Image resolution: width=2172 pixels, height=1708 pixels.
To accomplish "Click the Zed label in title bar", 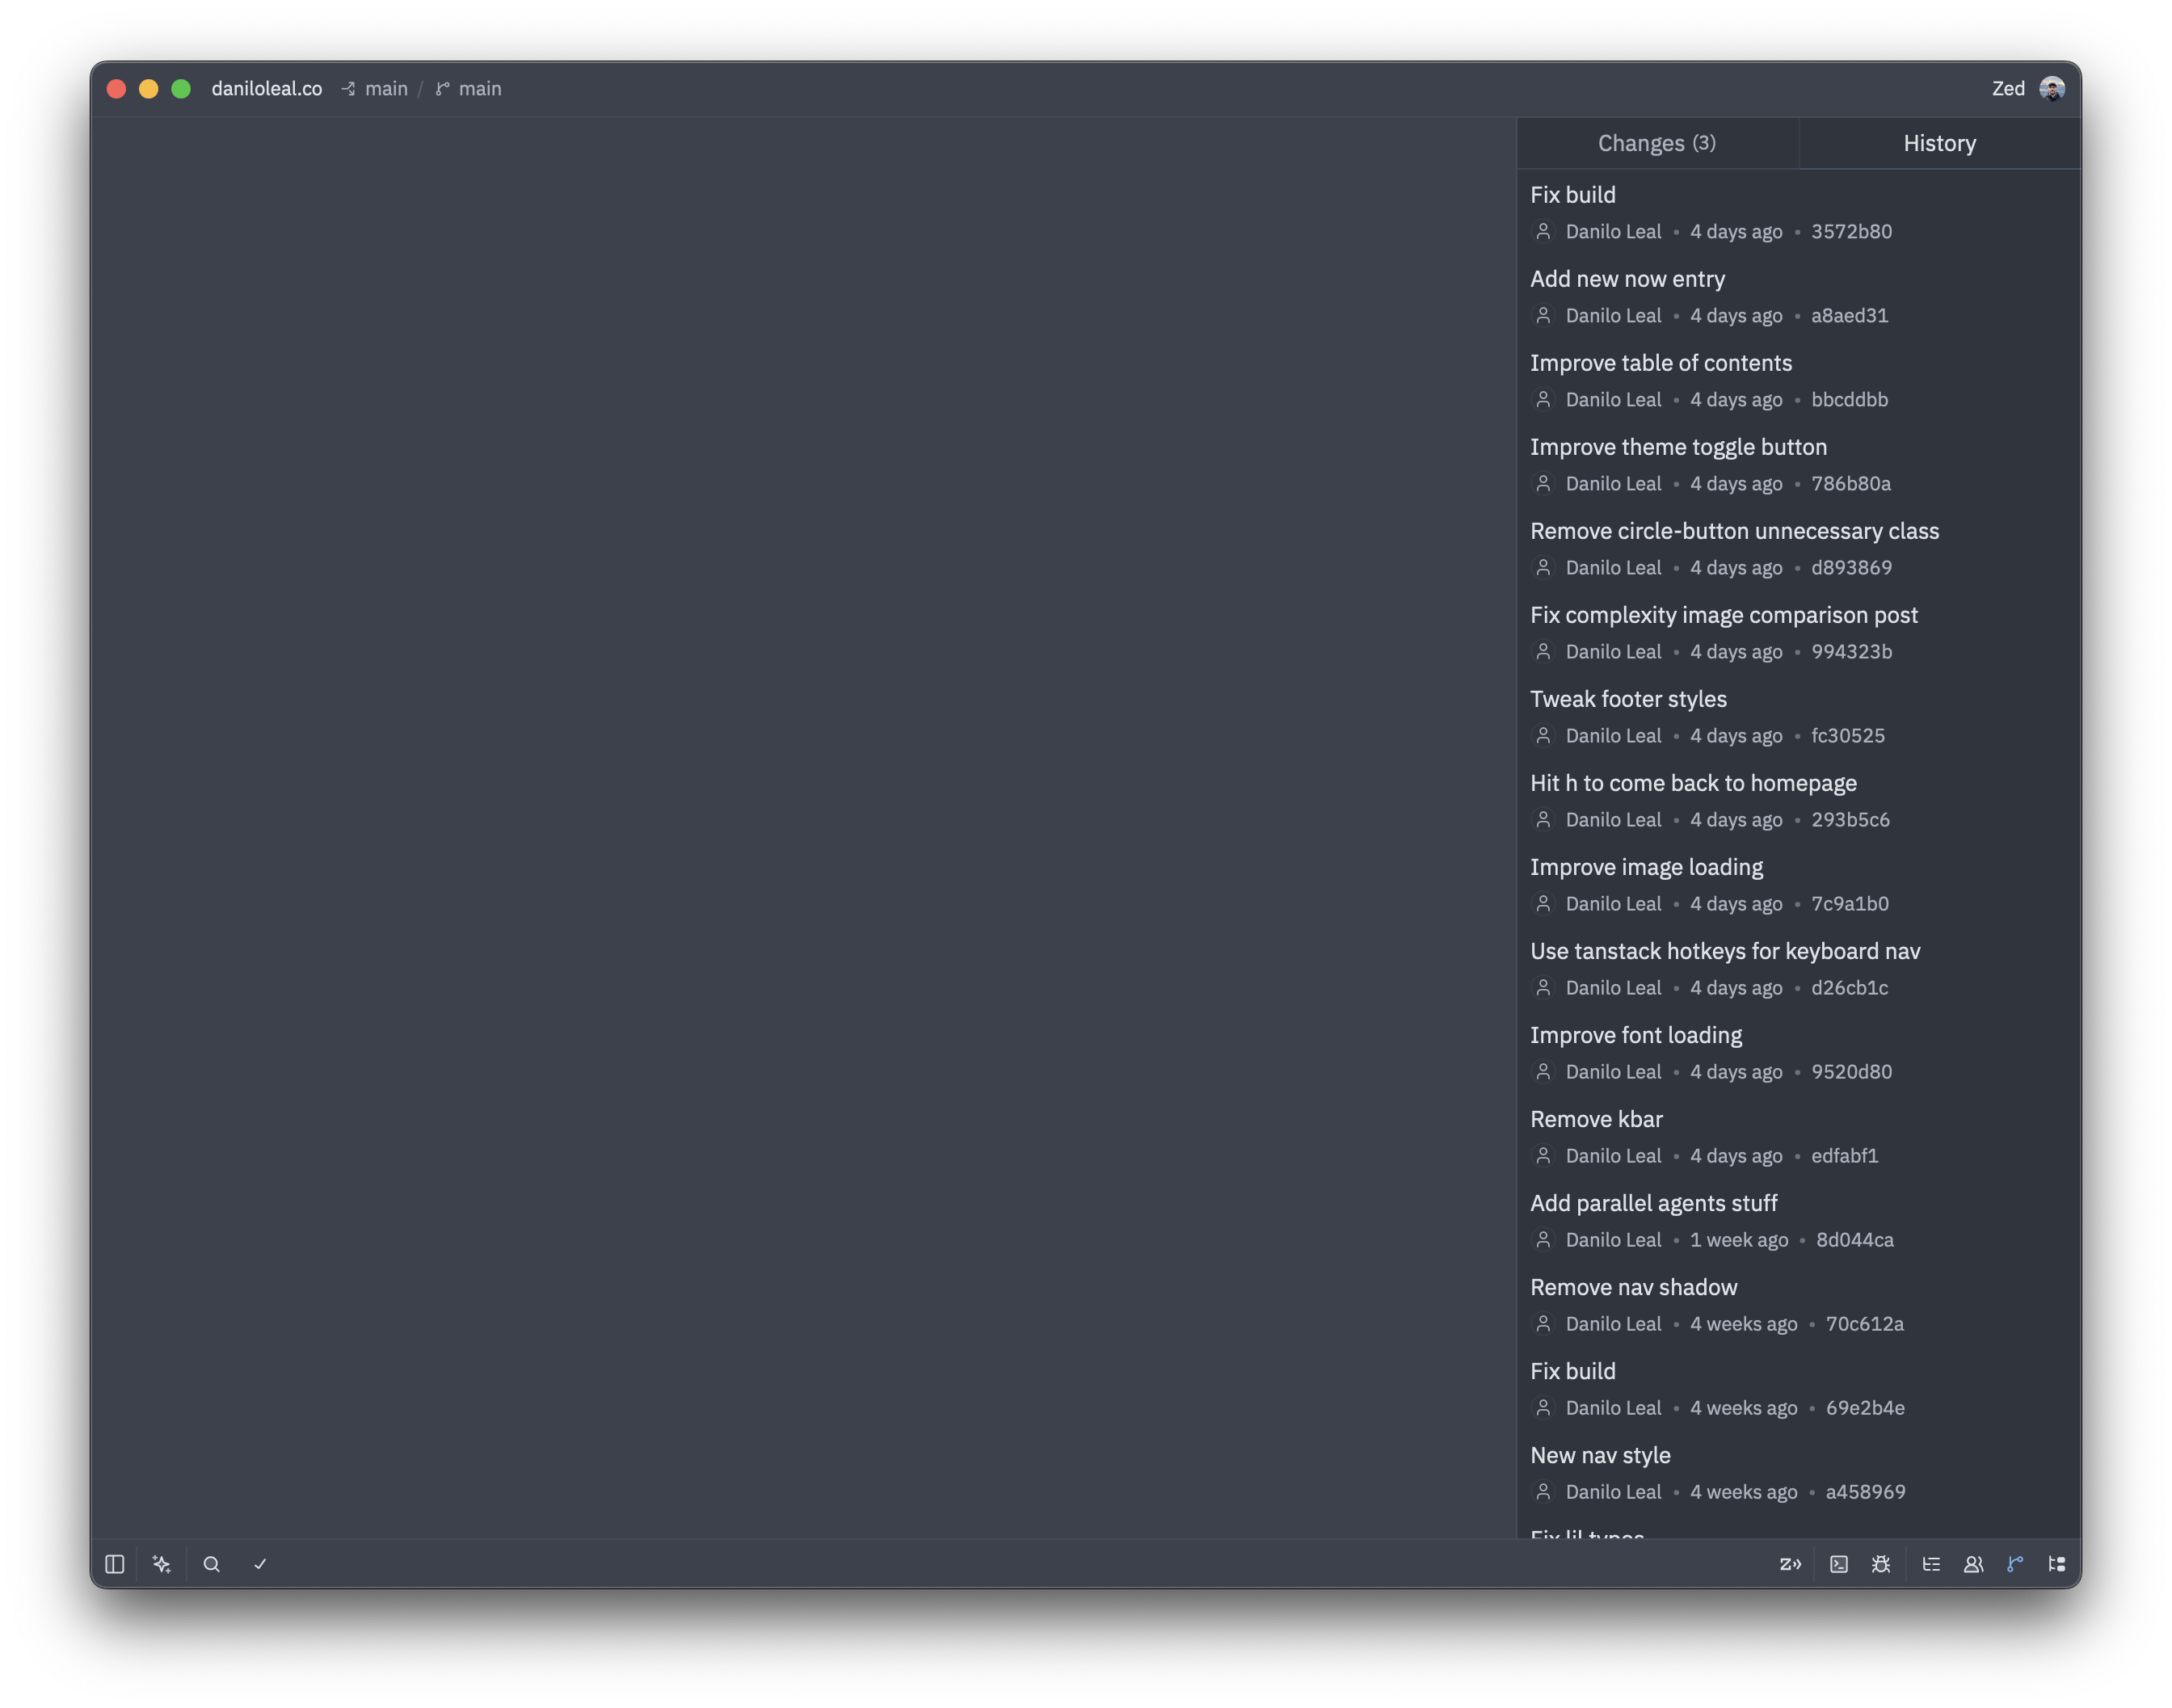I will click(2008, 89).
